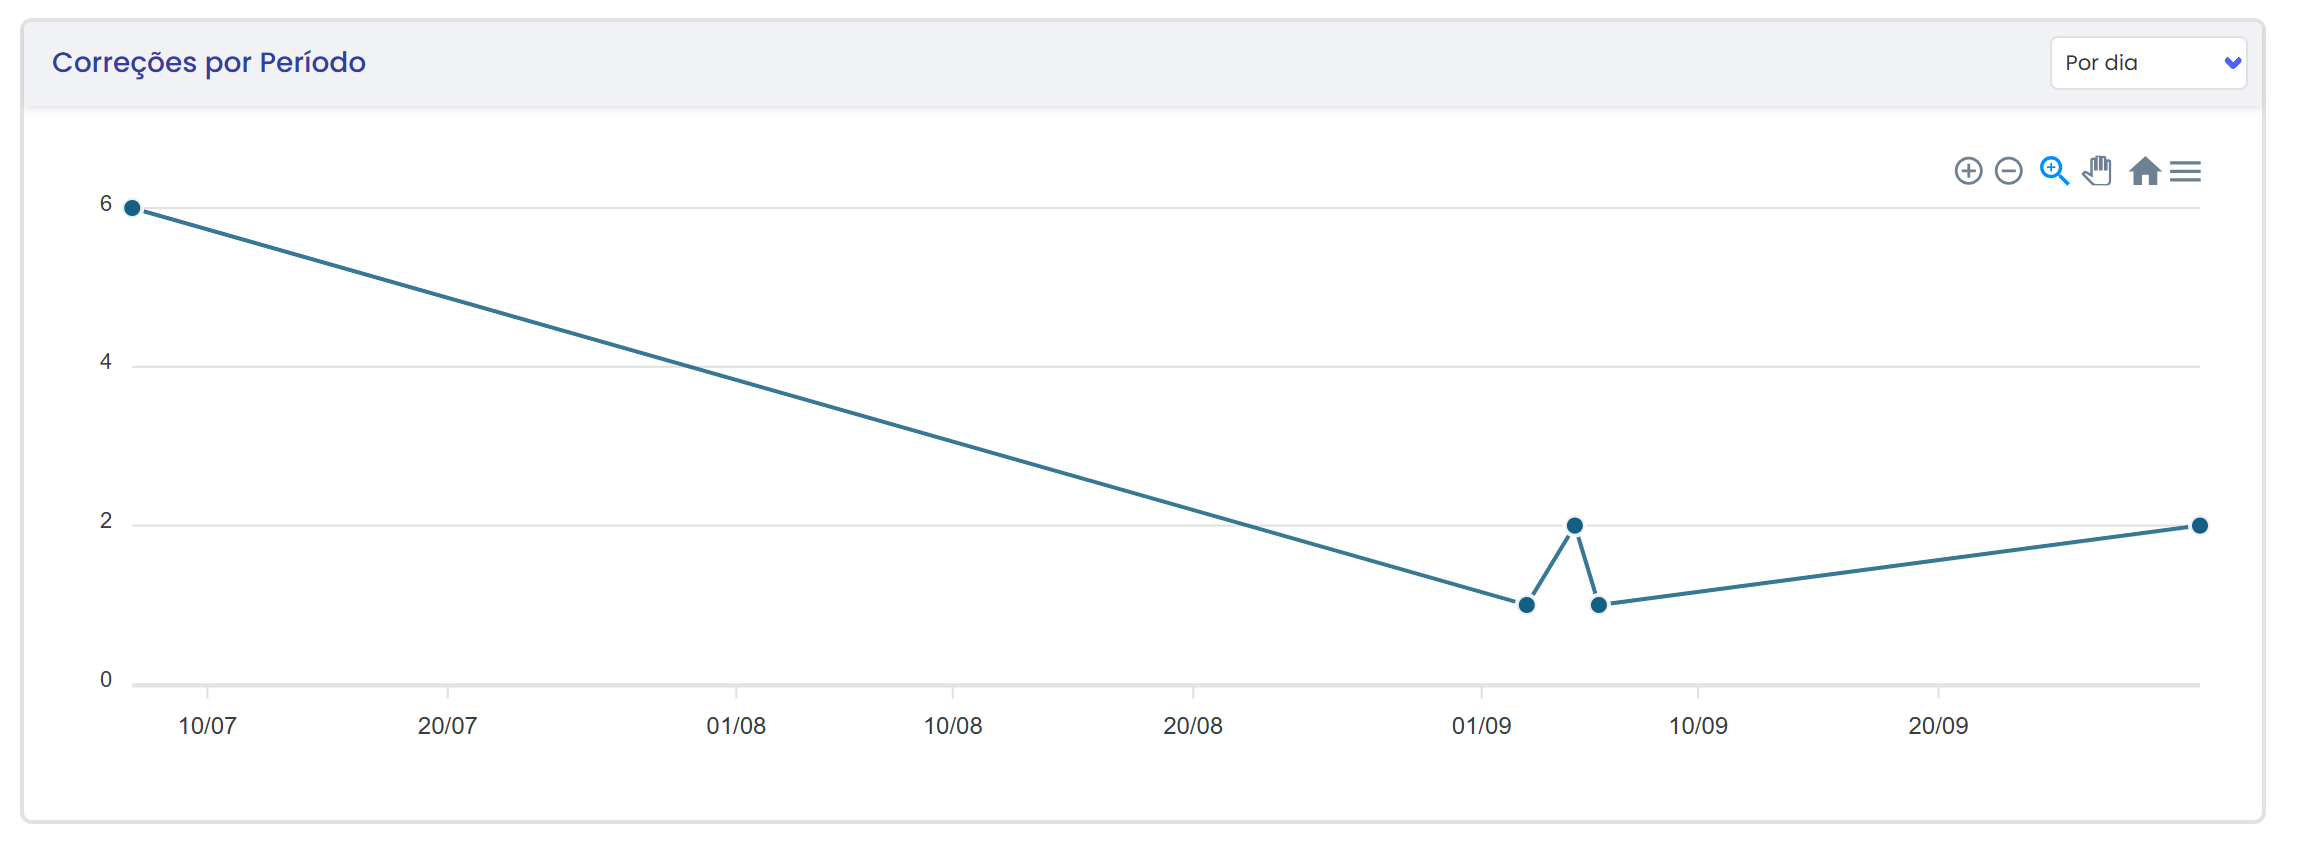Viewport: 2316px width, 844px height.
Task: Activate the selection zoom magnifier tool
Action: point(2054,171)
